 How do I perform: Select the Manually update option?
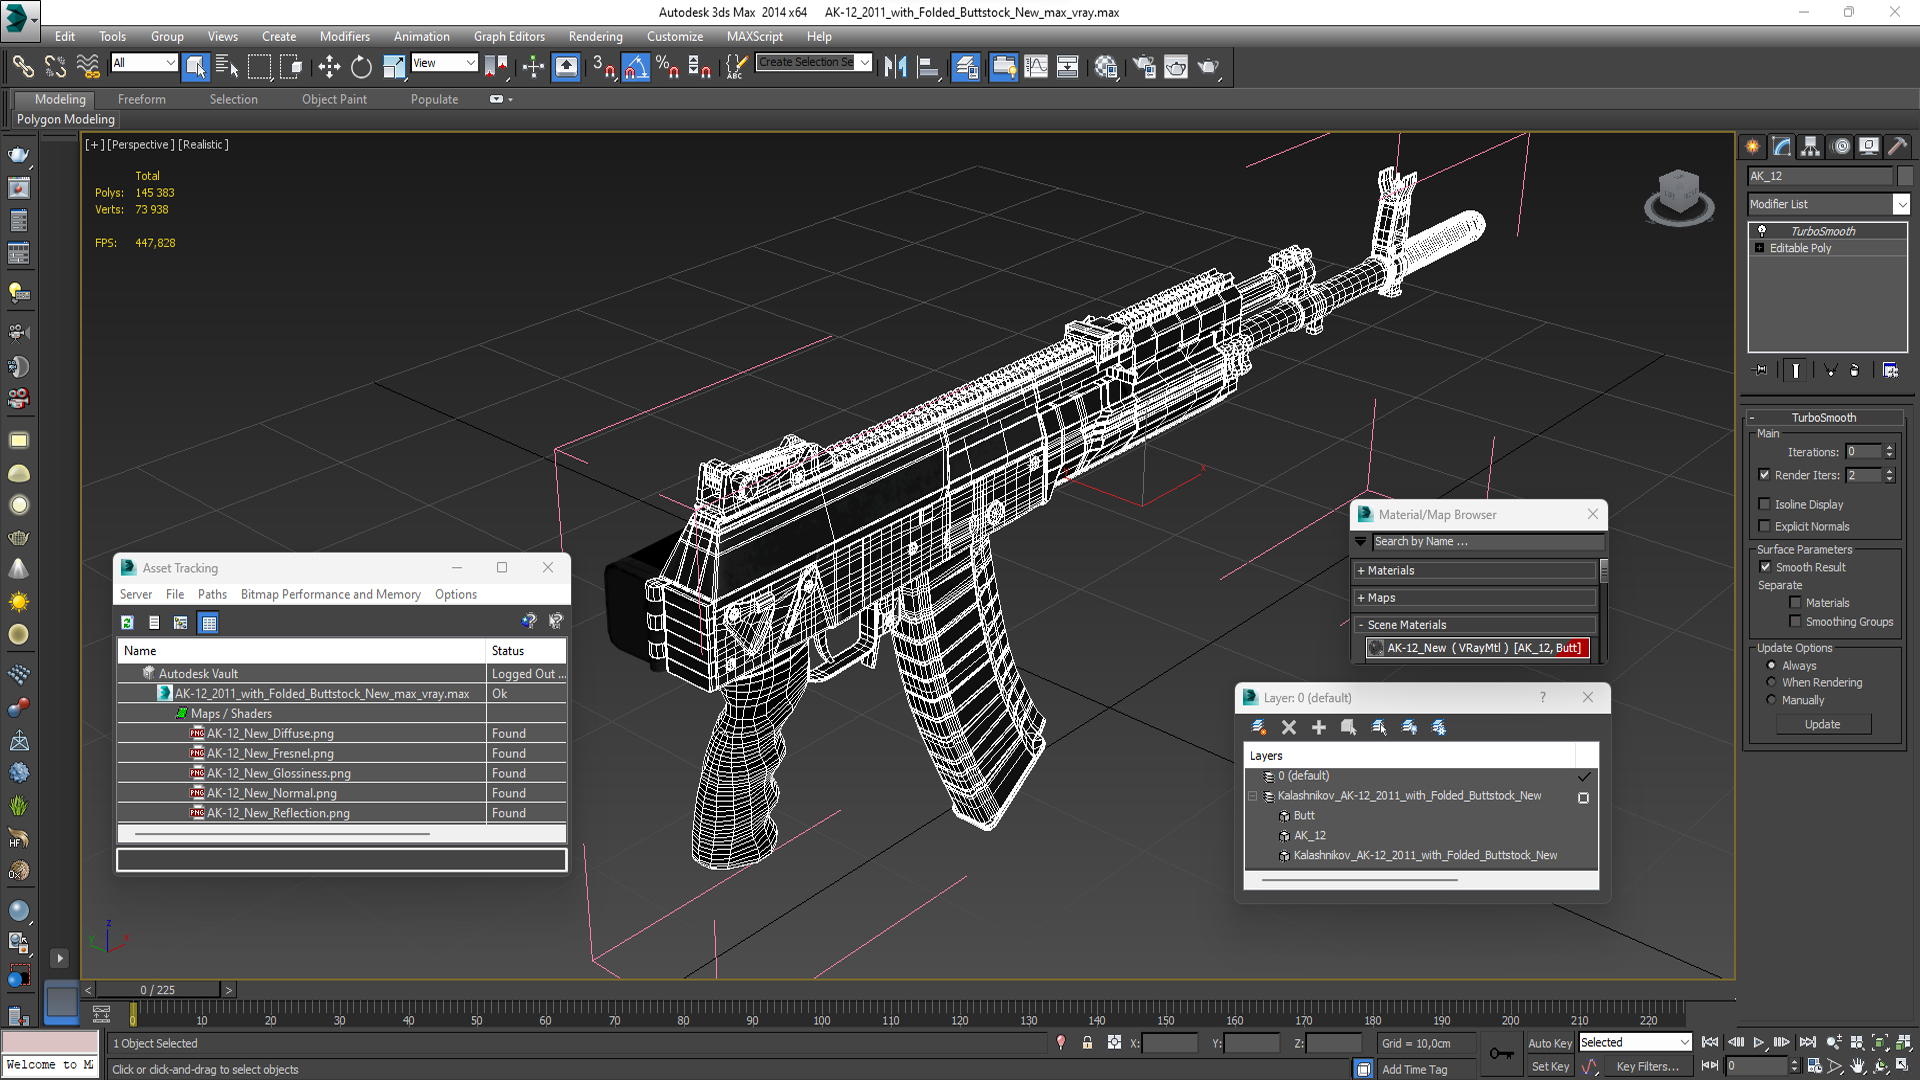[1771, 700]
